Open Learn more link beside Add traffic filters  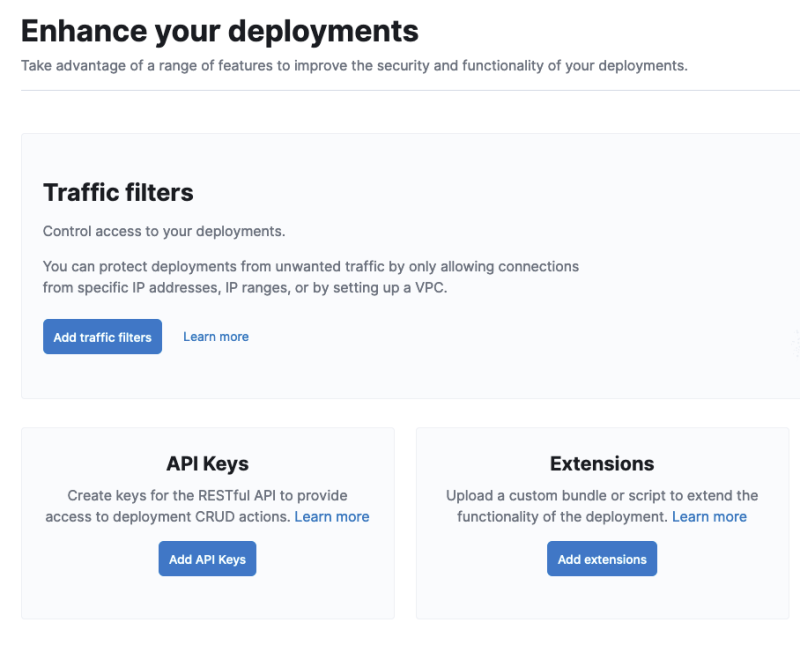point(216,337)
